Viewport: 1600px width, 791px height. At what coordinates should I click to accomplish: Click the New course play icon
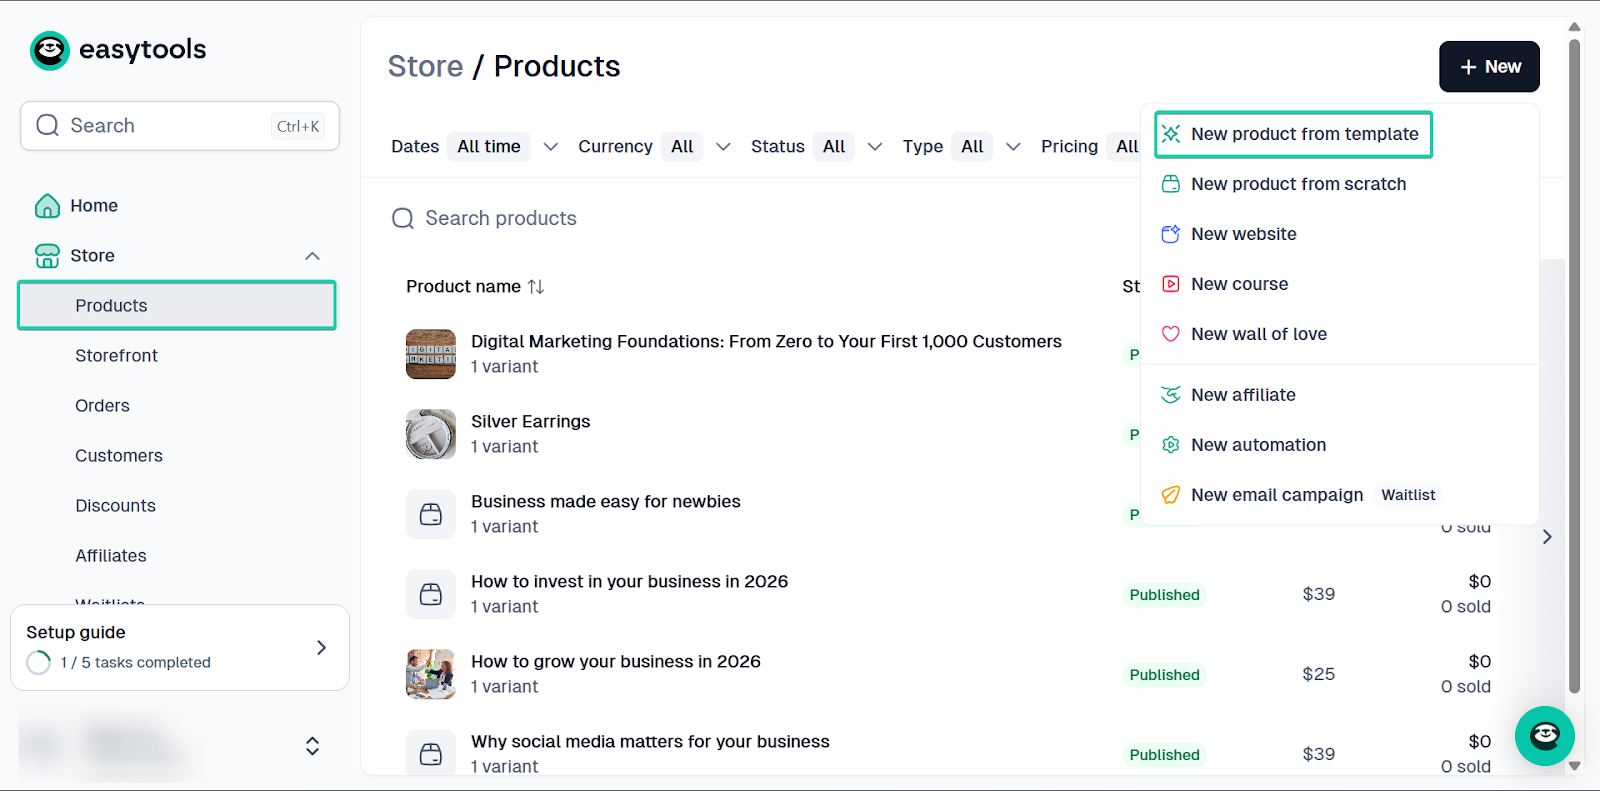click(x=1170, y=284)
